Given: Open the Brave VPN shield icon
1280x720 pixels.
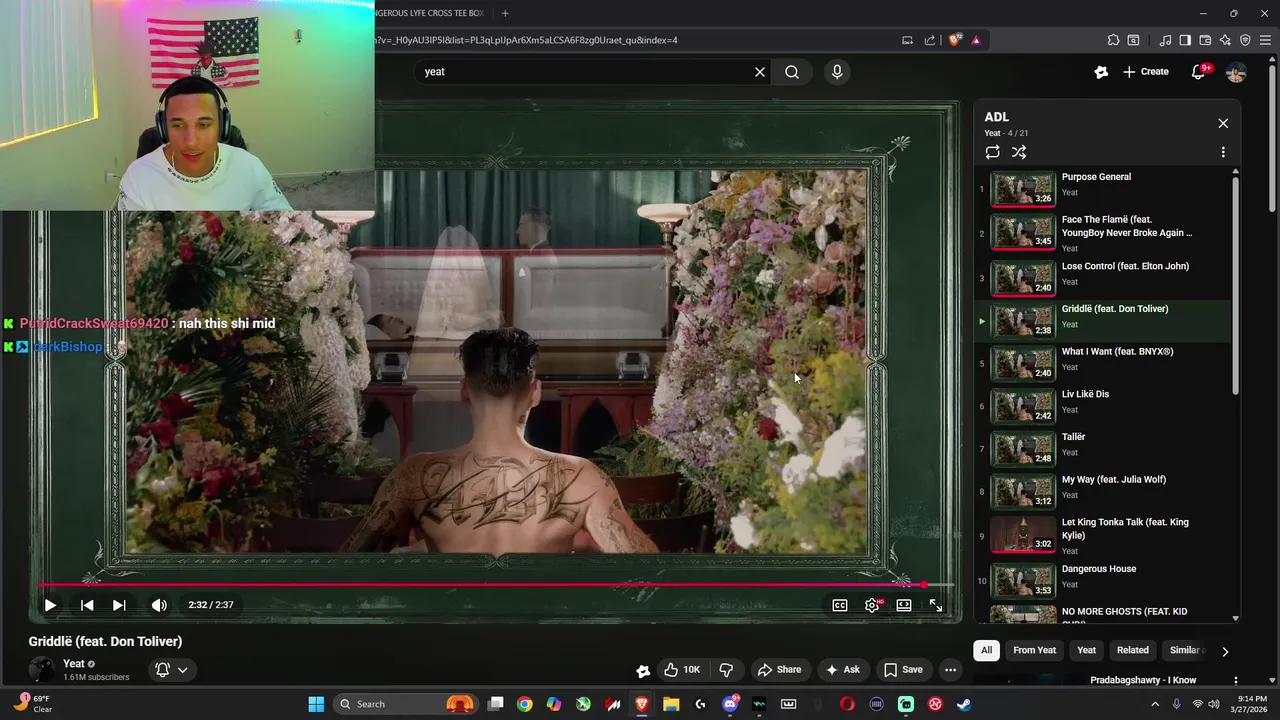Looking at the screenshot, I should pyautogui.click(x=1245, y=40).
